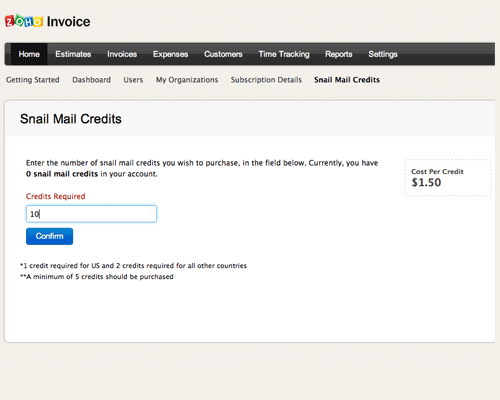Click the '1 credit required for US' note

[133, 266]
